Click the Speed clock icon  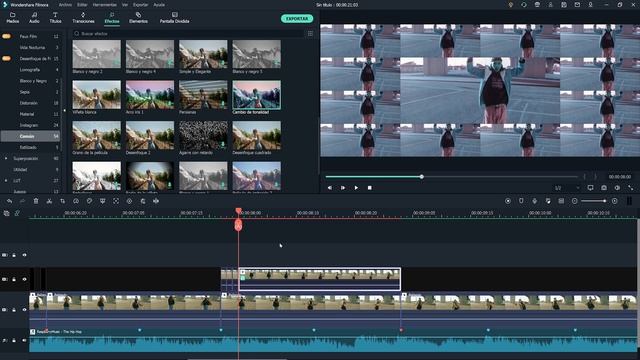76,201
